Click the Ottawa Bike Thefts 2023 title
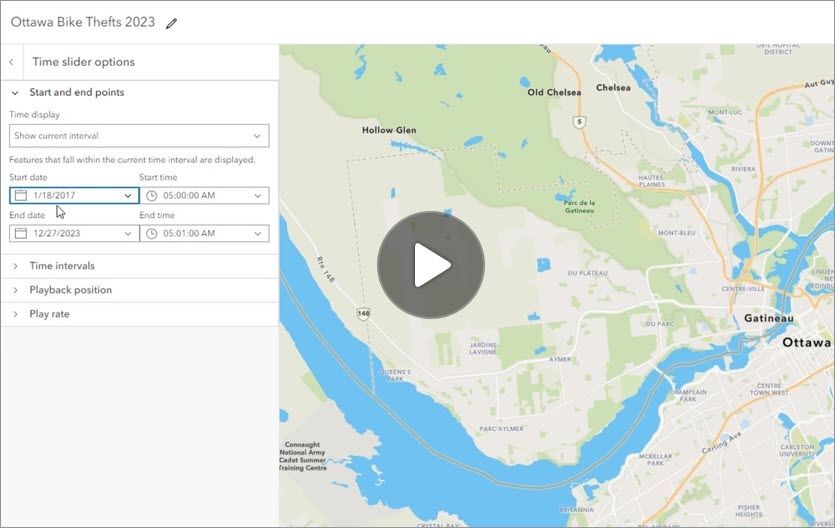 pyautogui.click(x=83, y=22)
